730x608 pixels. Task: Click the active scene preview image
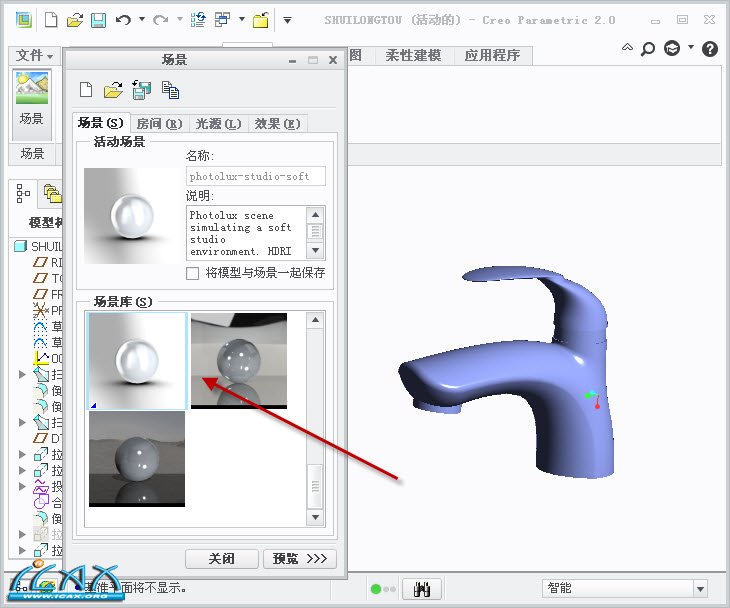point(132,216)
